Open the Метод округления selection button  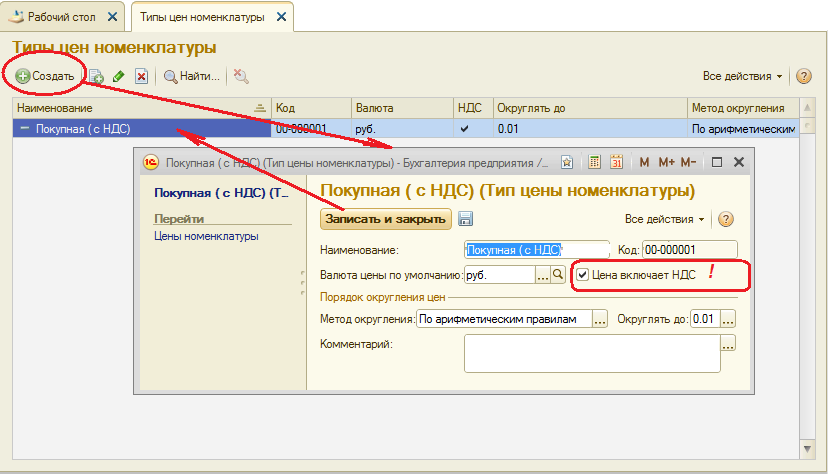(600, 319)
